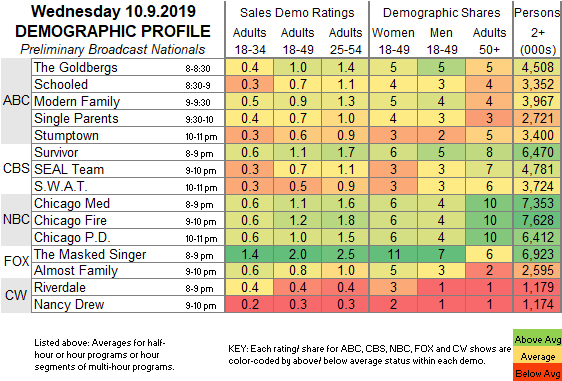Click the Survivor row title
This screenshot has height=381, width=562.
pos(56,152)
